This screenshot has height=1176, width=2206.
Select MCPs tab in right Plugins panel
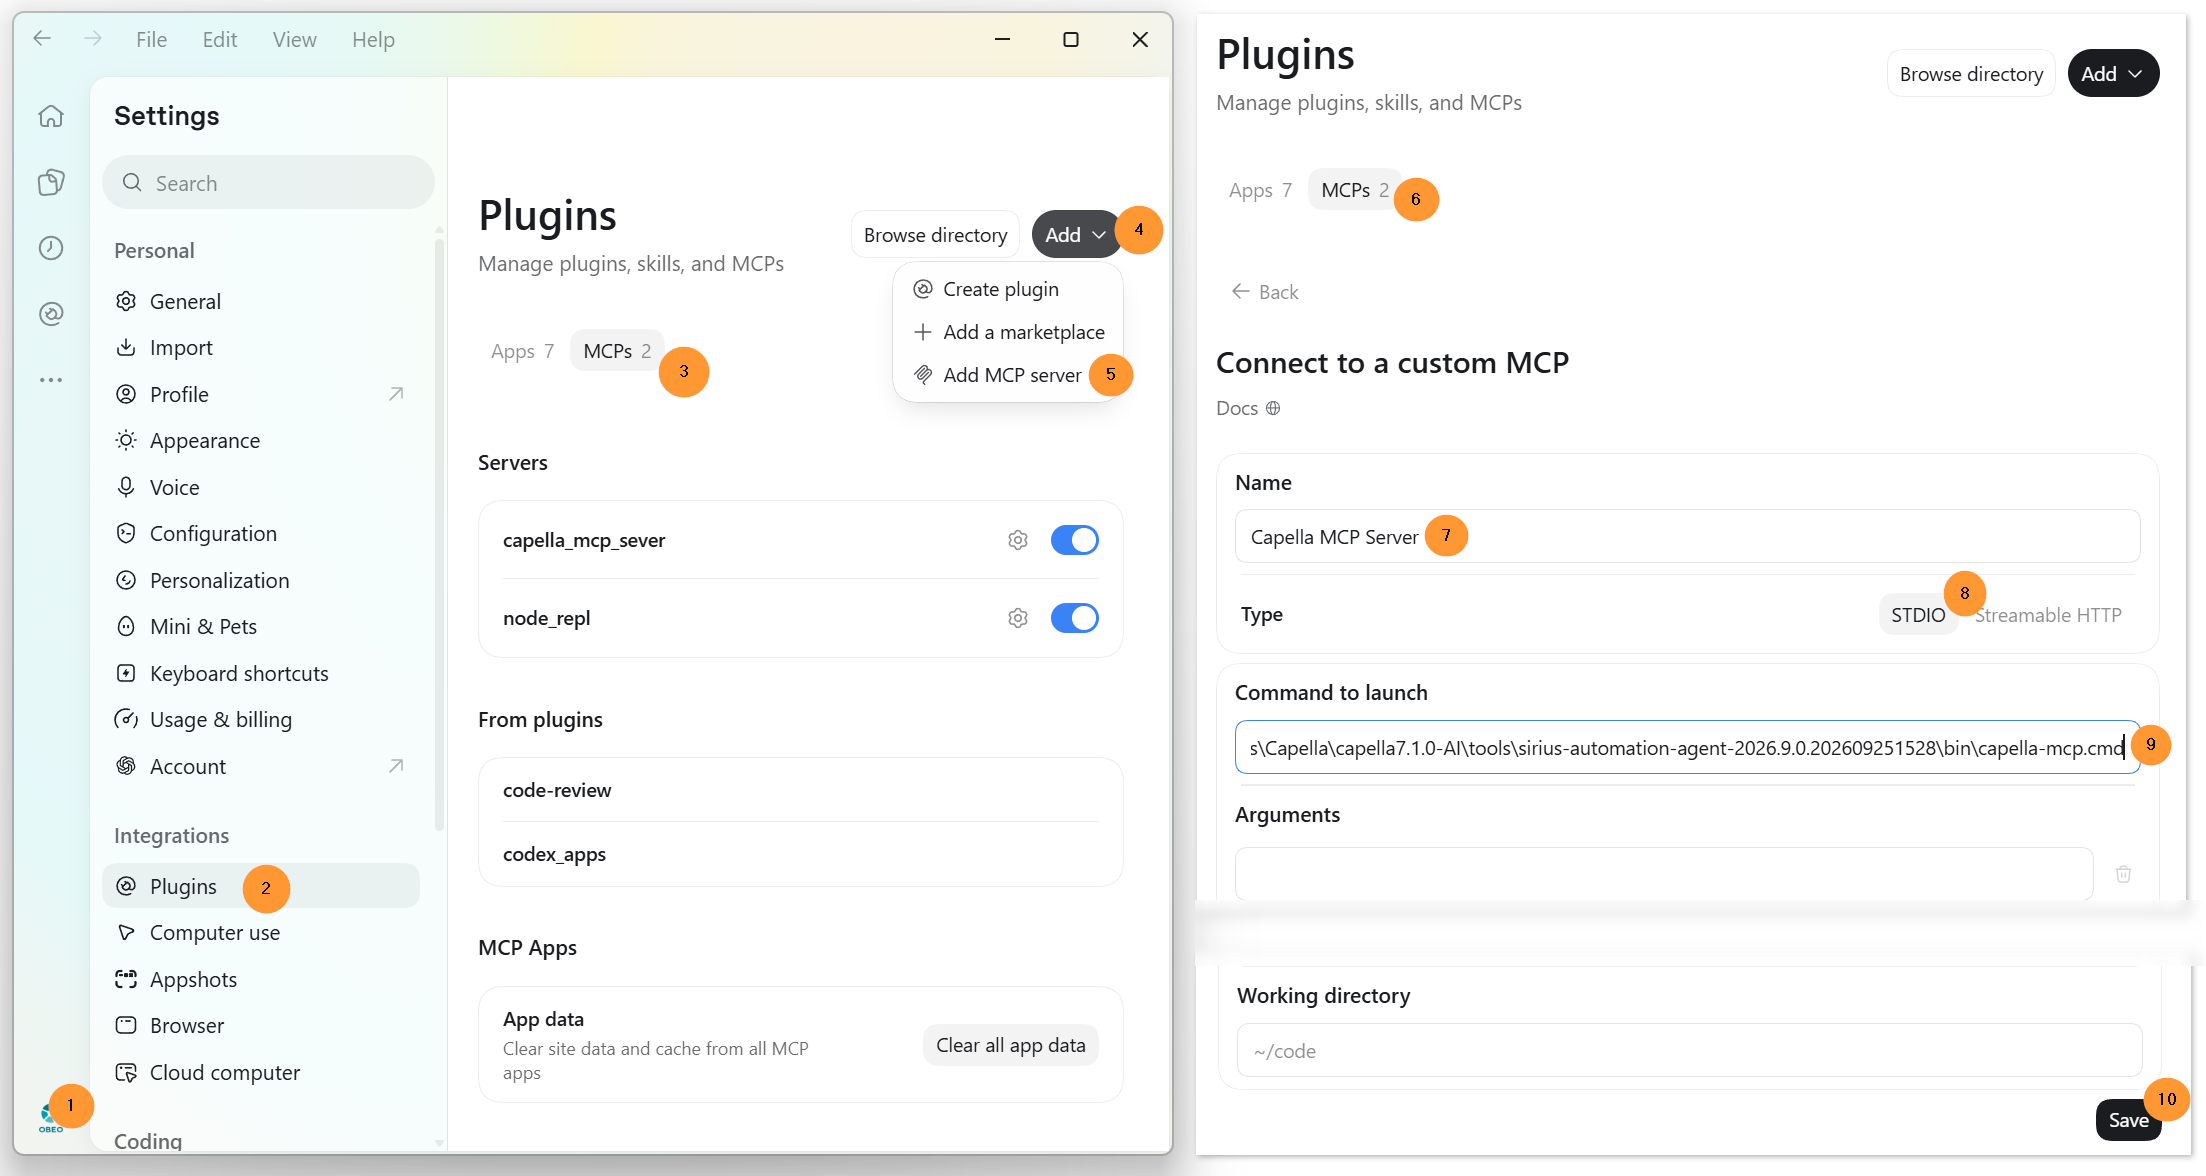[1355, 190]
